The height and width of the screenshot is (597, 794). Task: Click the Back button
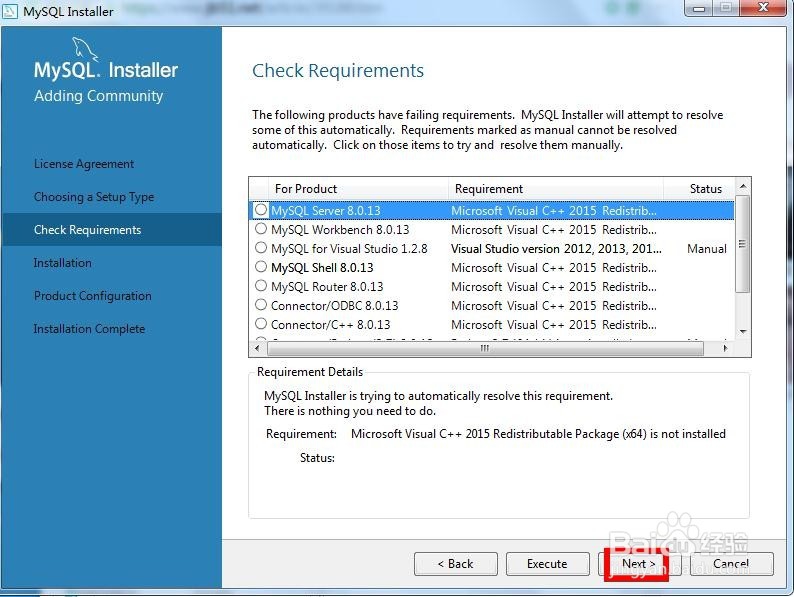pos(456,564)
